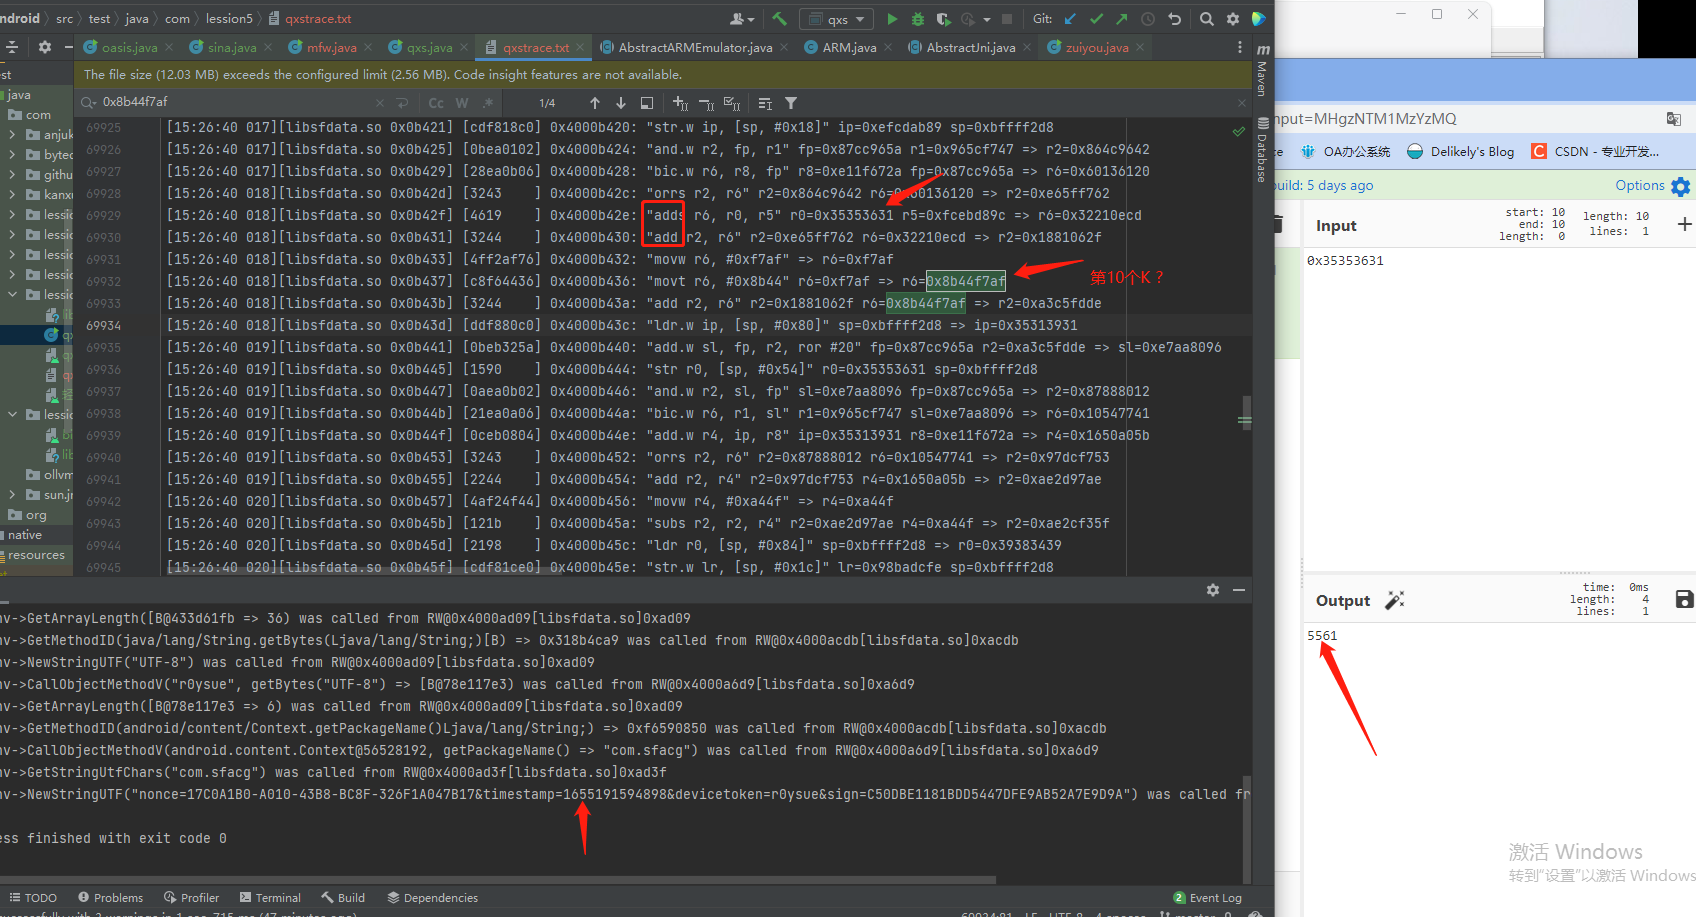1696x917 pixels.
Task: Click the Output magic wand icon
Action: tap(1394, 600)
